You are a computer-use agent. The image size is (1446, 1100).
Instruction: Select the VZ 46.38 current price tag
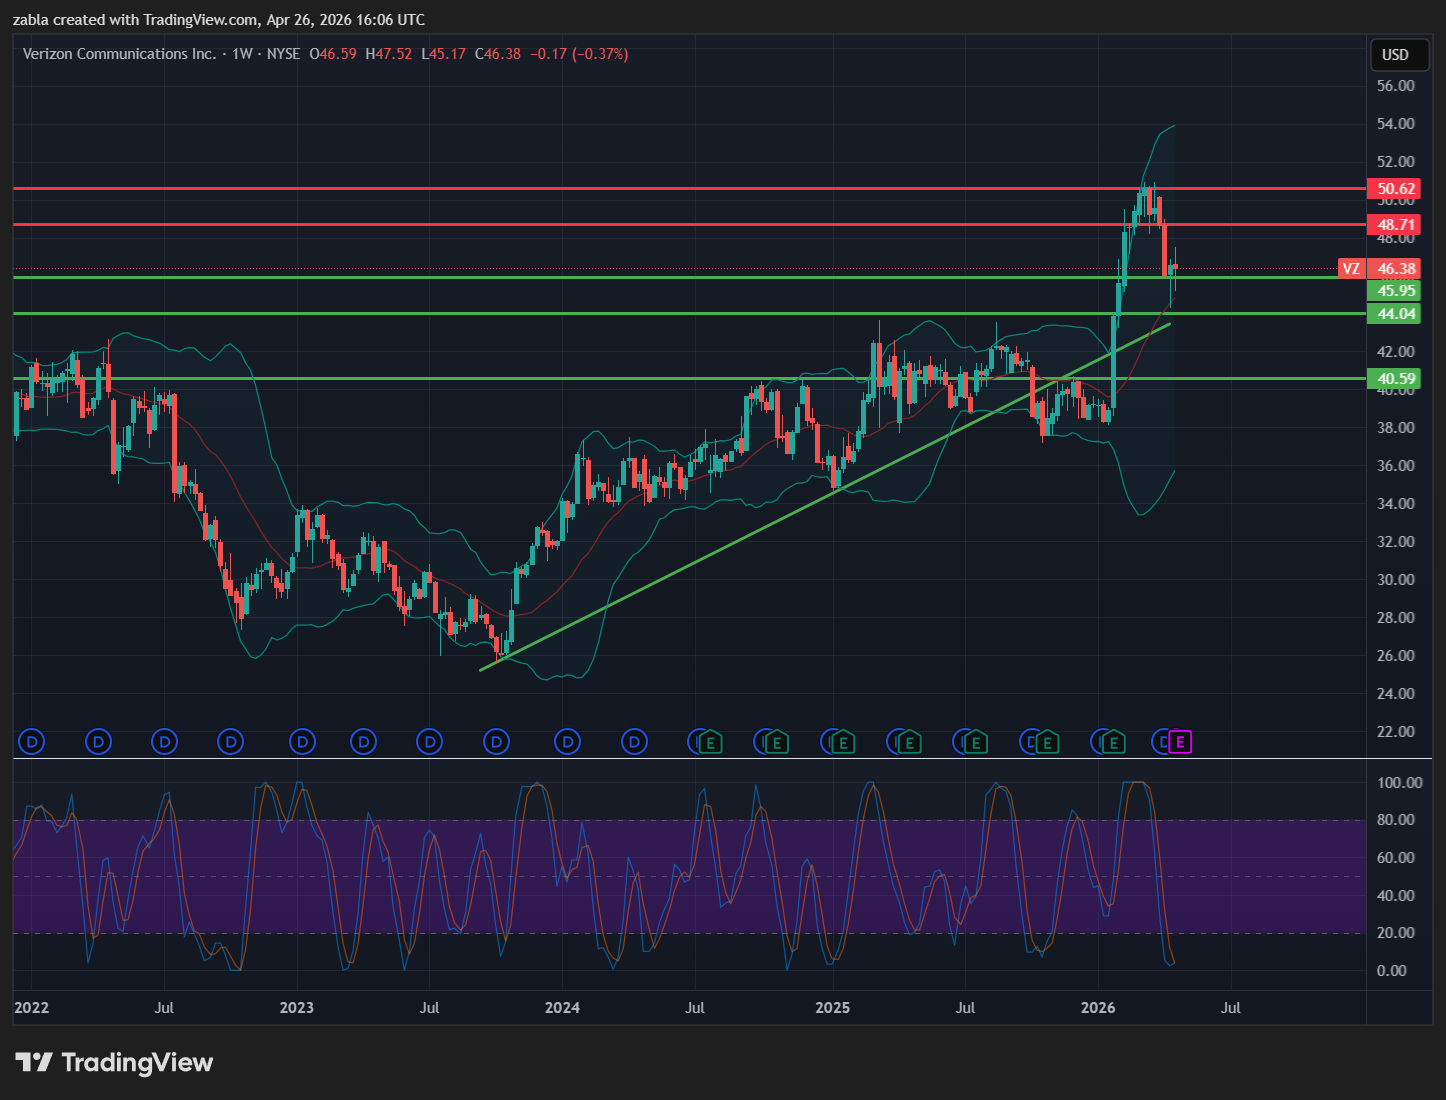[x=1380, y=269]
